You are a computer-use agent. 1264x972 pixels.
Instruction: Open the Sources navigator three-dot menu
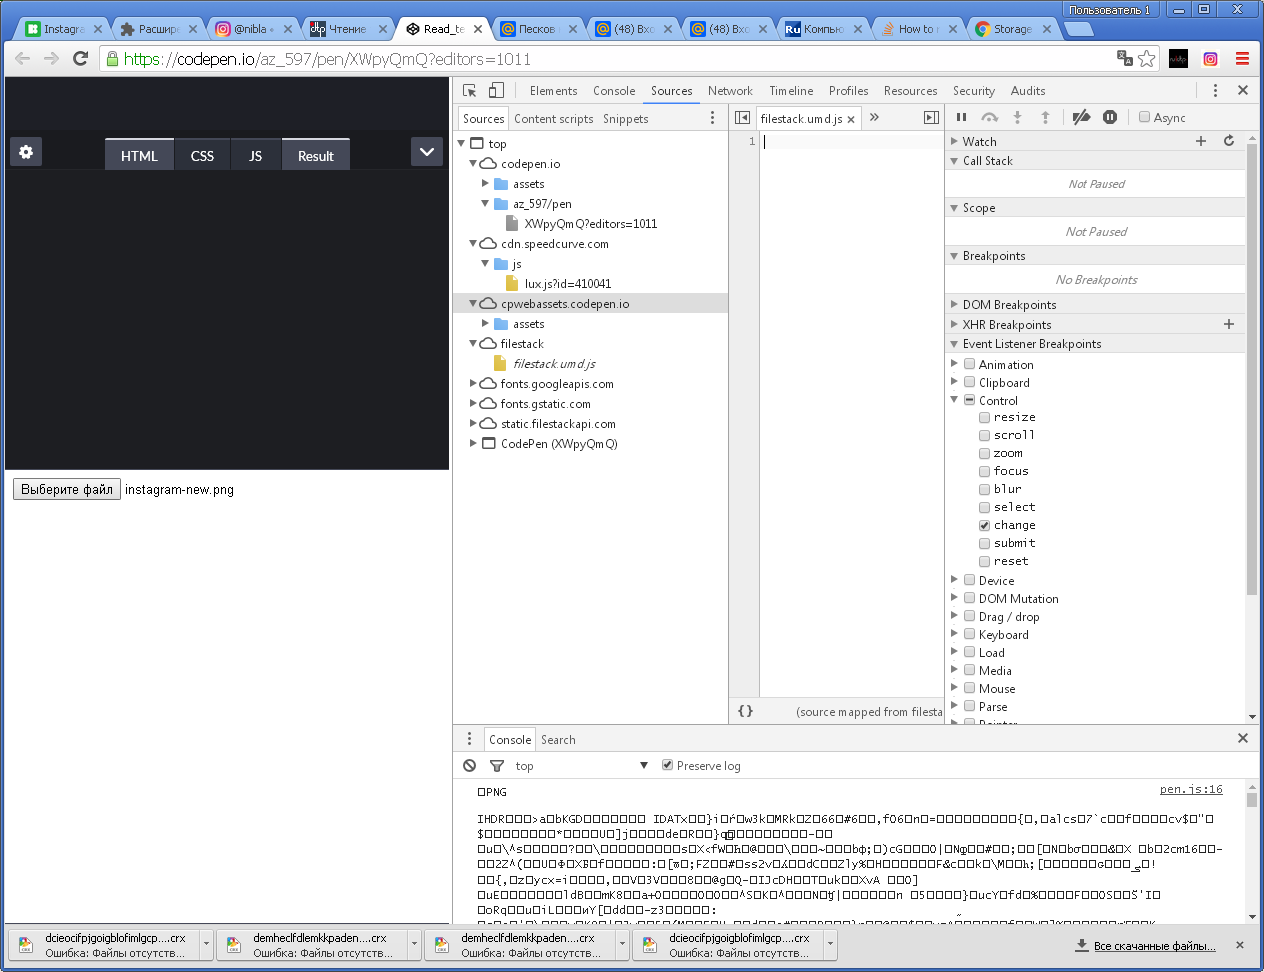click(712, 118)
